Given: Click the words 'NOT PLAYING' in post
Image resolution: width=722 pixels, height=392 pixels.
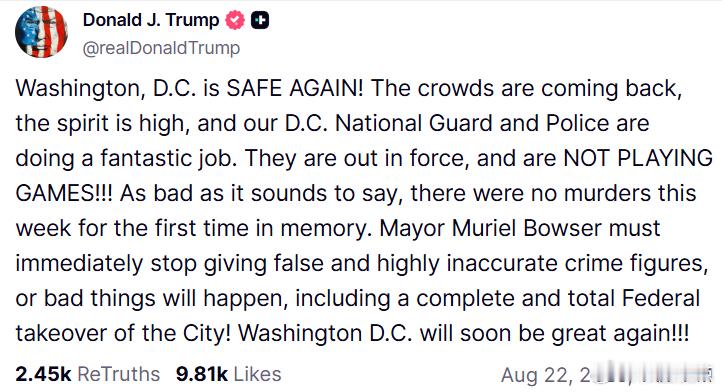Looking at the screenshot, I should point(638,158).
